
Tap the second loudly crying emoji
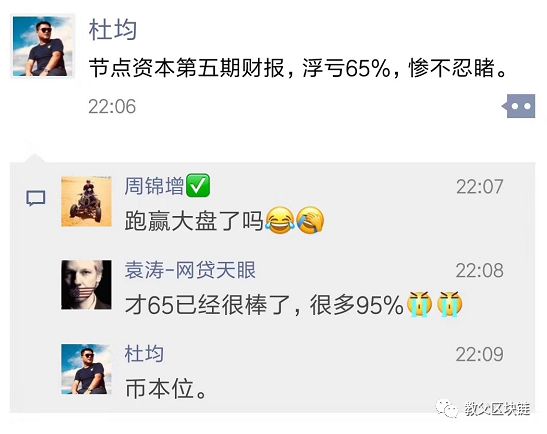449,304
